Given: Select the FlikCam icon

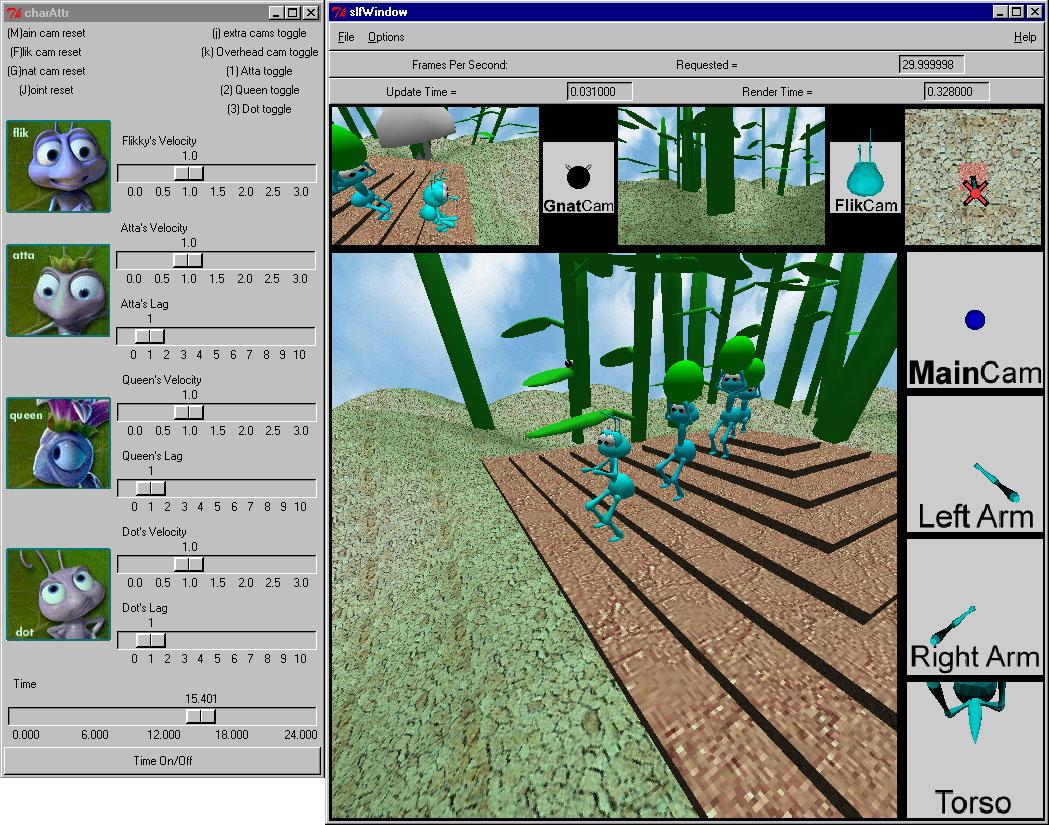Looking at the screenshot, I should pyautogui.click(x=865, y=178).
